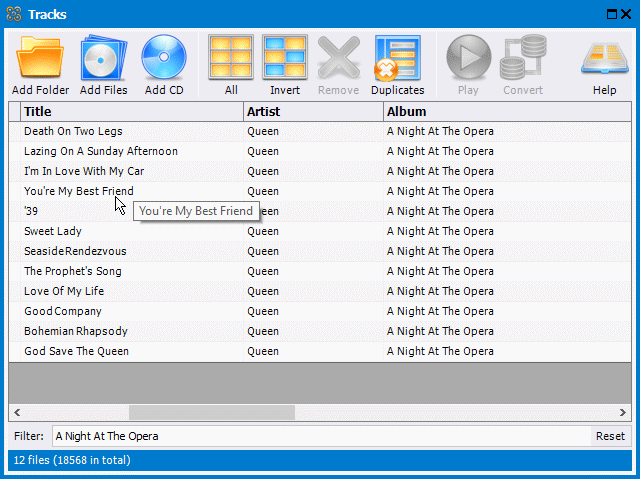Screen dimensions: 640x479
Task: Focus the Filter text field
Action: tap(321, 436)
